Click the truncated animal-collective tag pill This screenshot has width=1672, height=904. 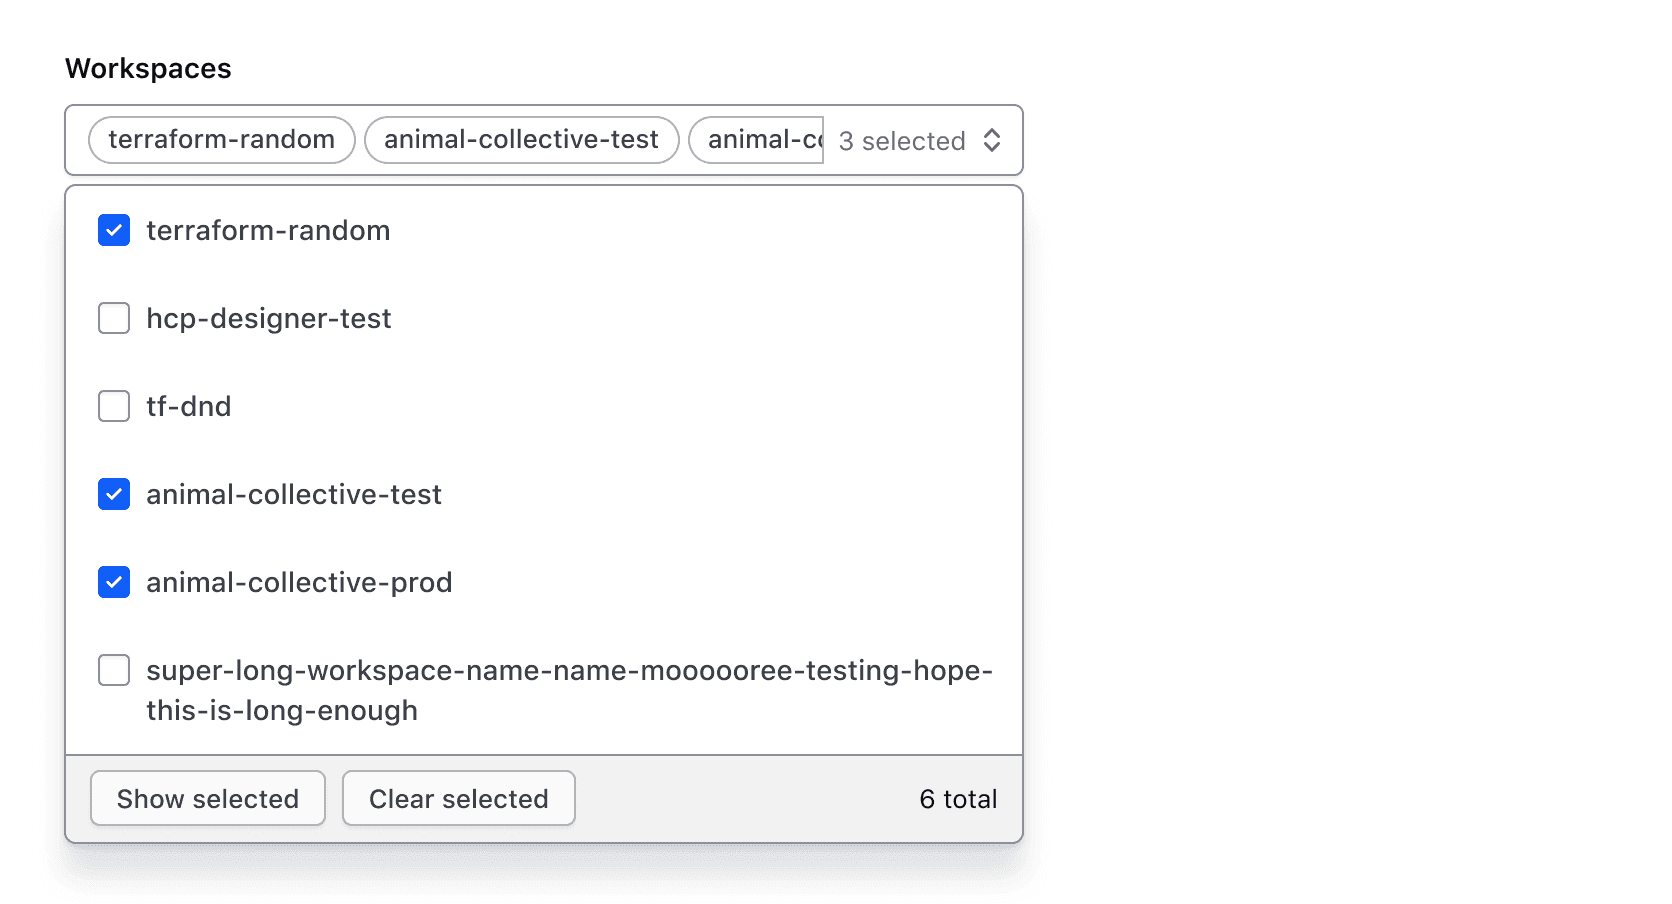(x=755, y=139)
